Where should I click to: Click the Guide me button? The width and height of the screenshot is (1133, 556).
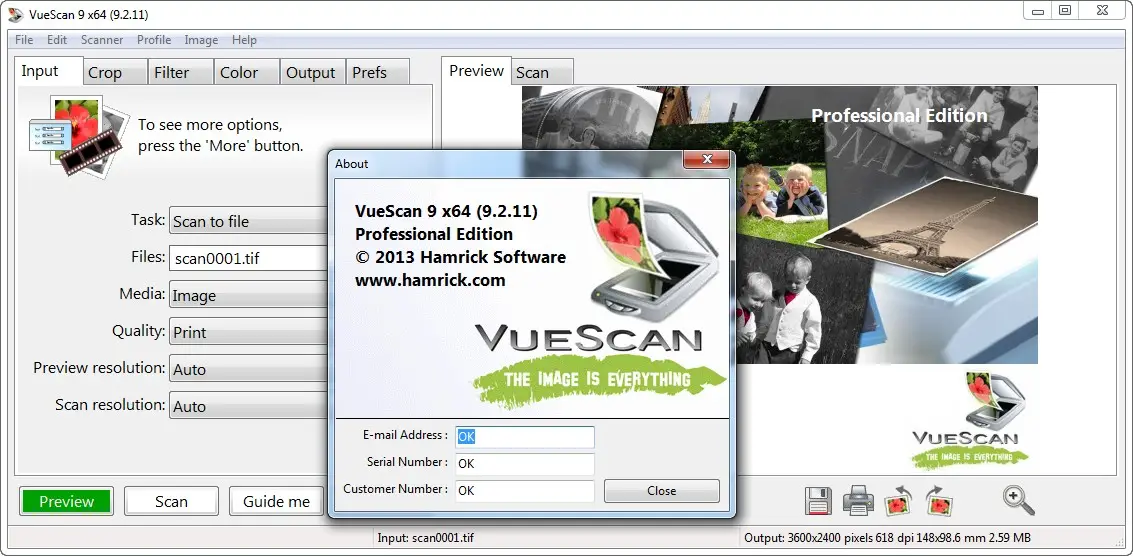click(276, 501)
